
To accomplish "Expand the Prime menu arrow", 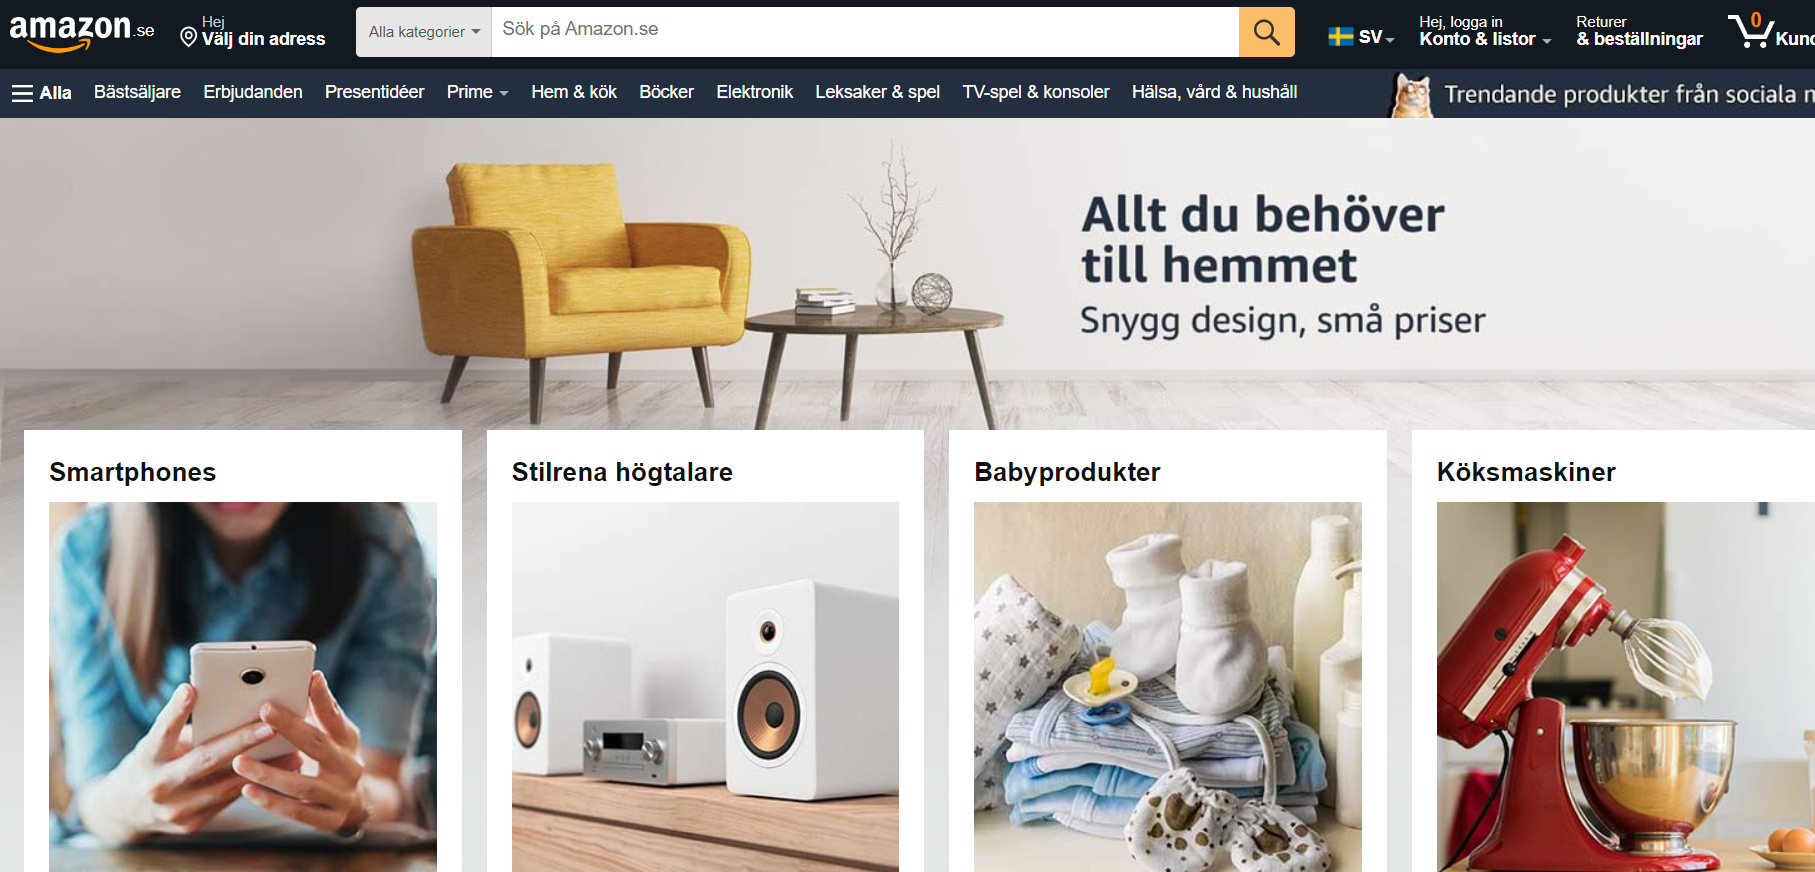I will click(504, 93).
